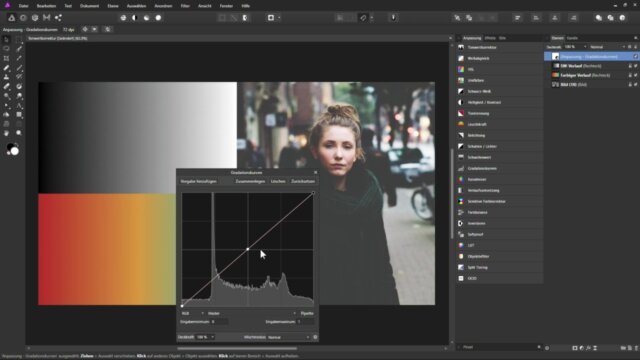Switch to the Stile tab
Viewport: 640px width, 360px height.
point(502,38)
